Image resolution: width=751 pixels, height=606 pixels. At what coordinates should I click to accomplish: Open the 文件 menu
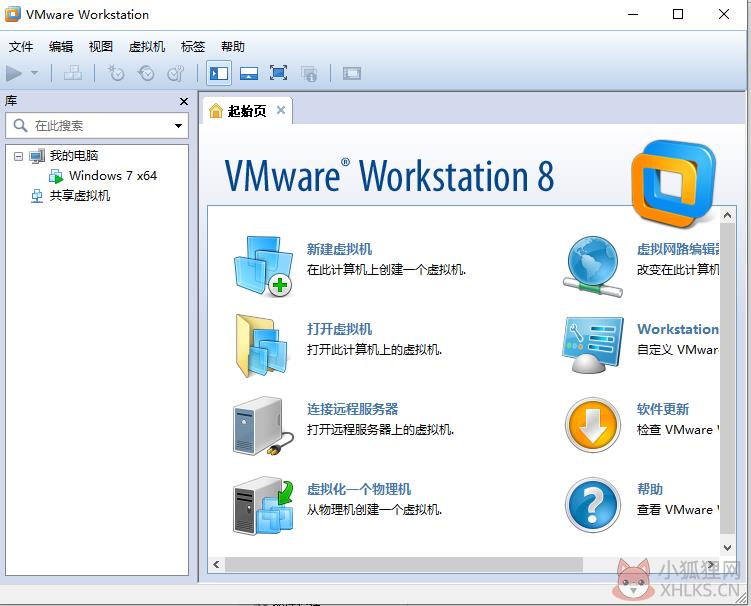[x=21, y=46]
